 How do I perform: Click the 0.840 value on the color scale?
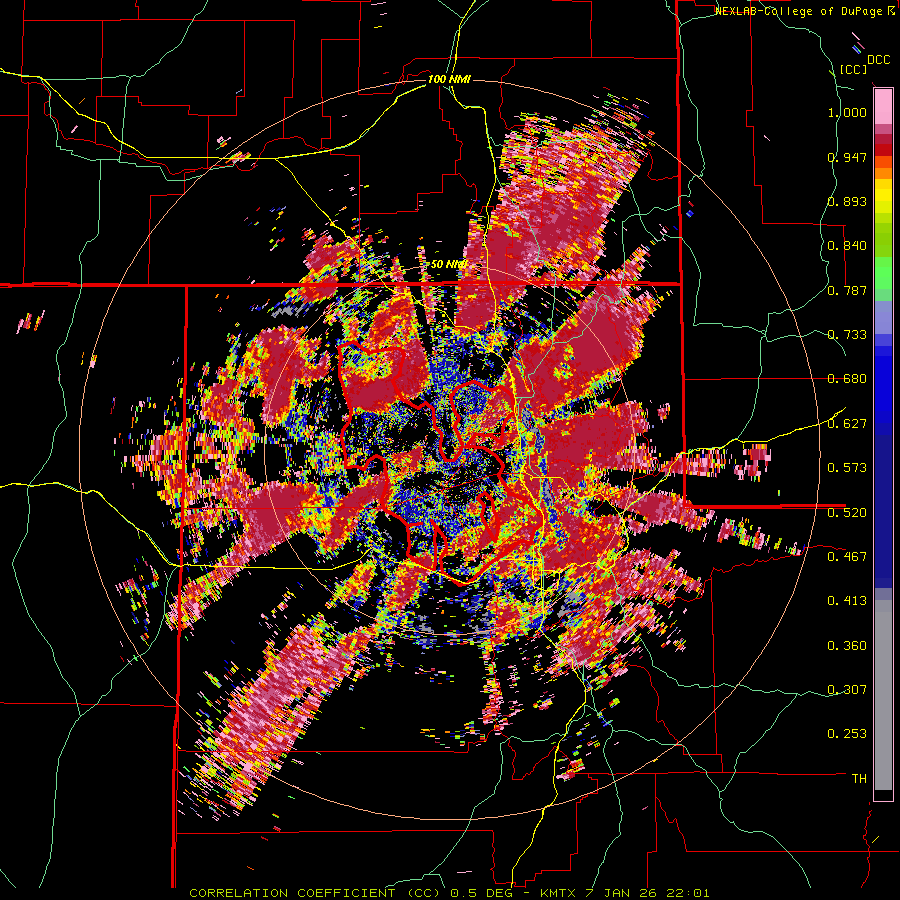(847, 246)
